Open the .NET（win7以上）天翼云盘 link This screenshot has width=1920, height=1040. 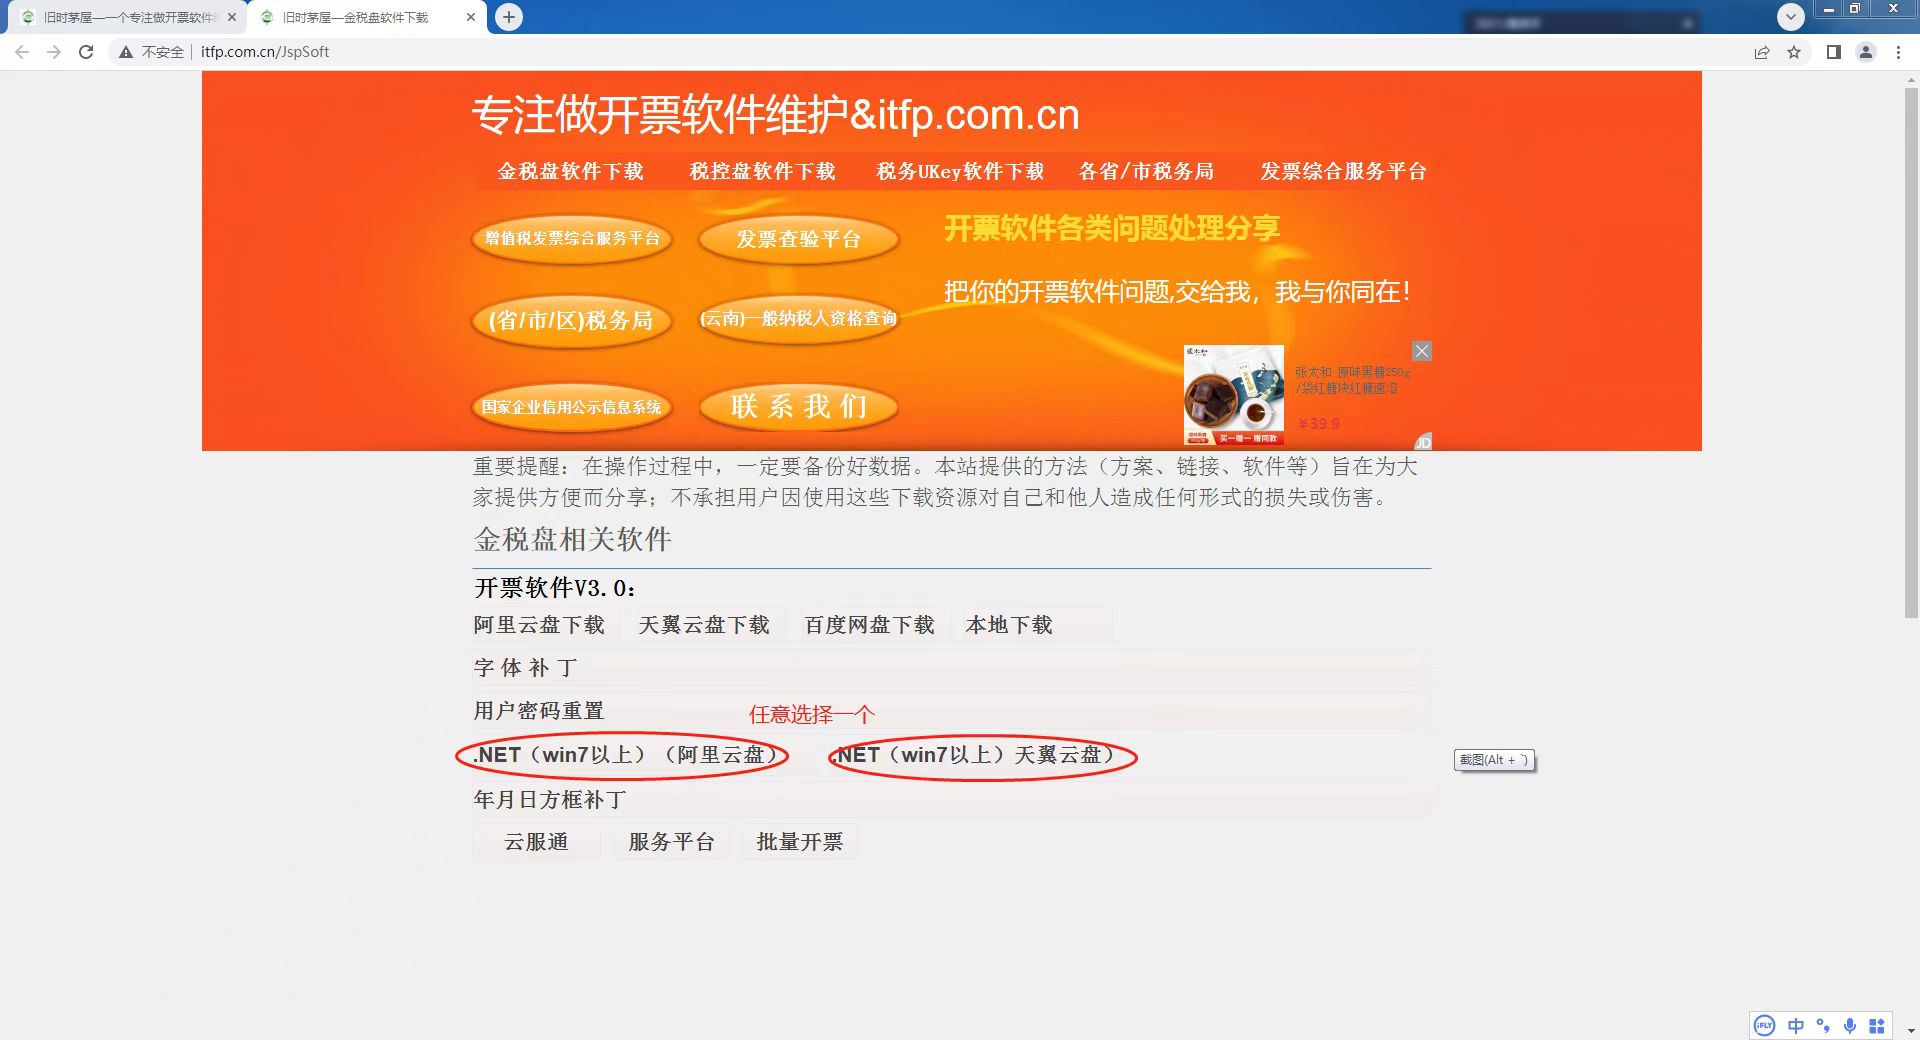972,755
